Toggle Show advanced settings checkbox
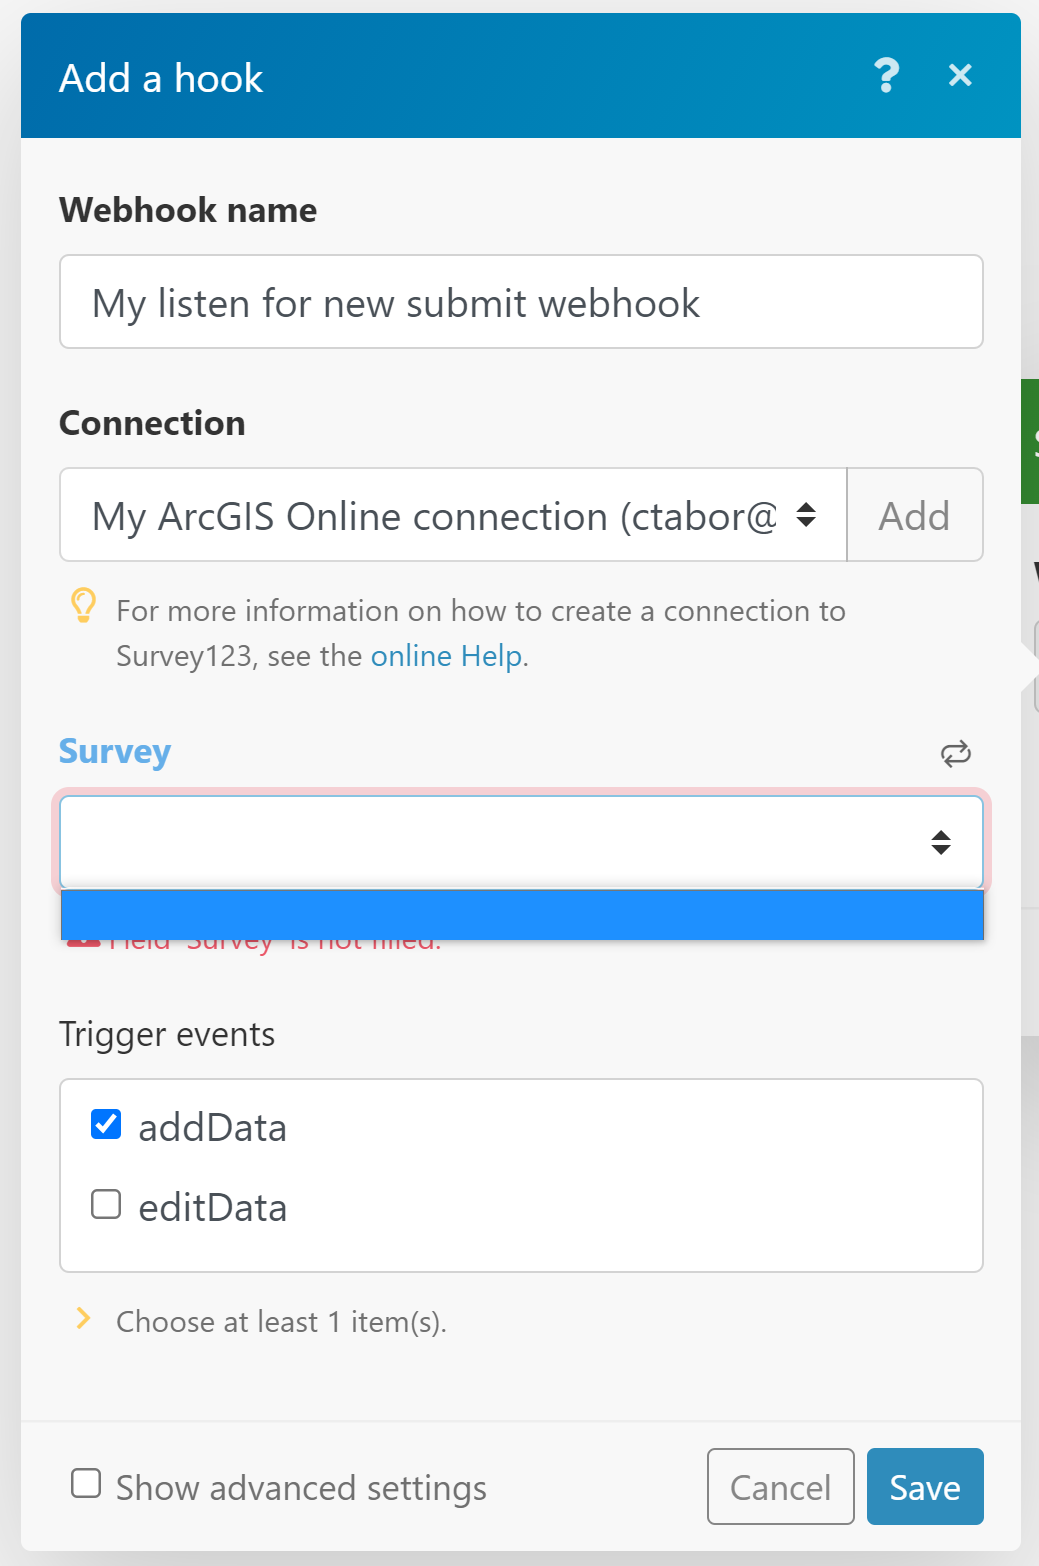The image size is (1039, 1566). coord(86,1483)
